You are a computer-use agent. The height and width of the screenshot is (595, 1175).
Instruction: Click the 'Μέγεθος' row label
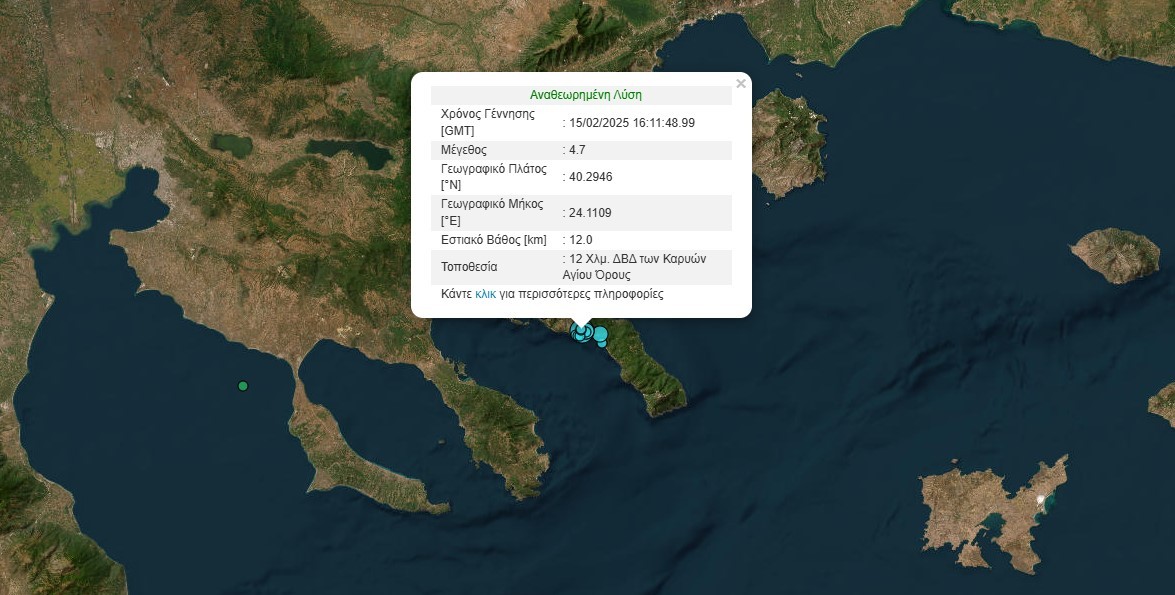pos(464,150)
